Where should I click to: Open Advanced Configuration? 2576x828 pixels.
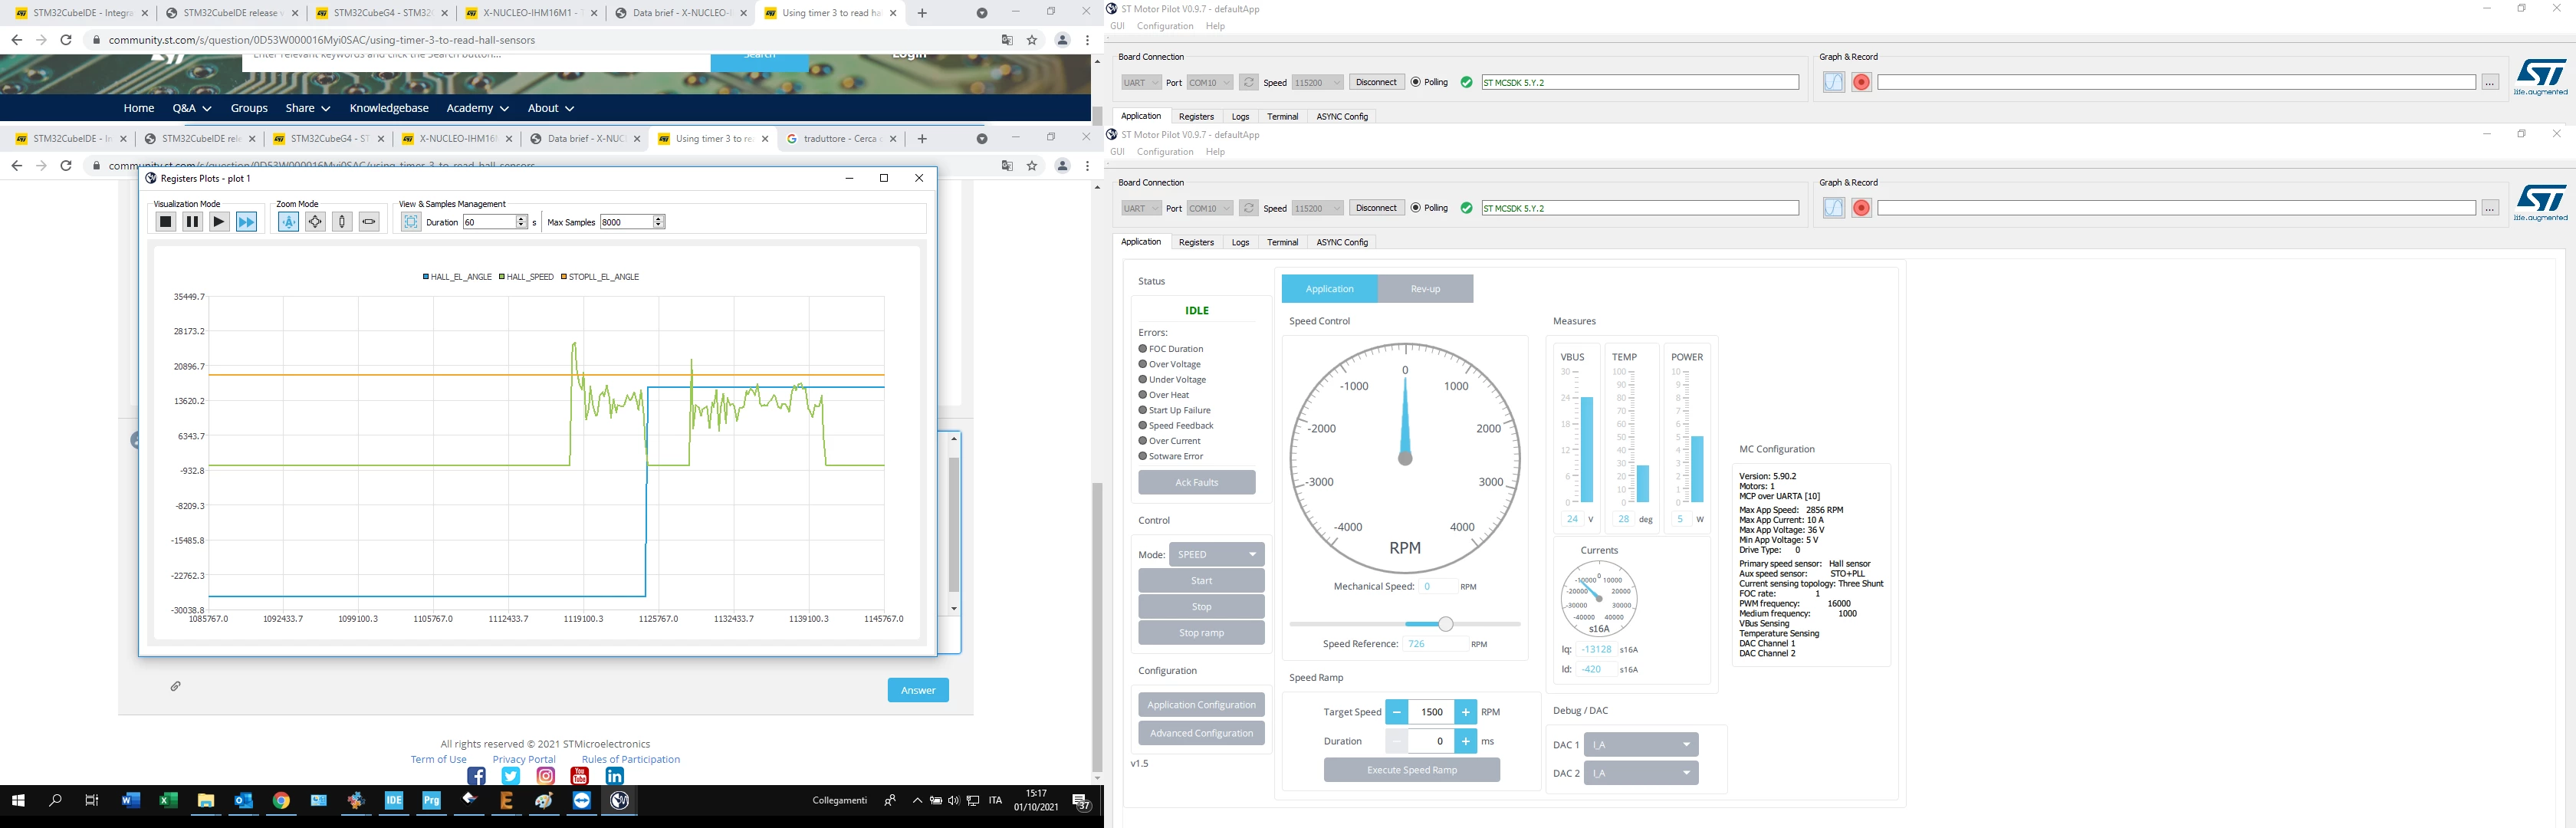pos(1202,733)
